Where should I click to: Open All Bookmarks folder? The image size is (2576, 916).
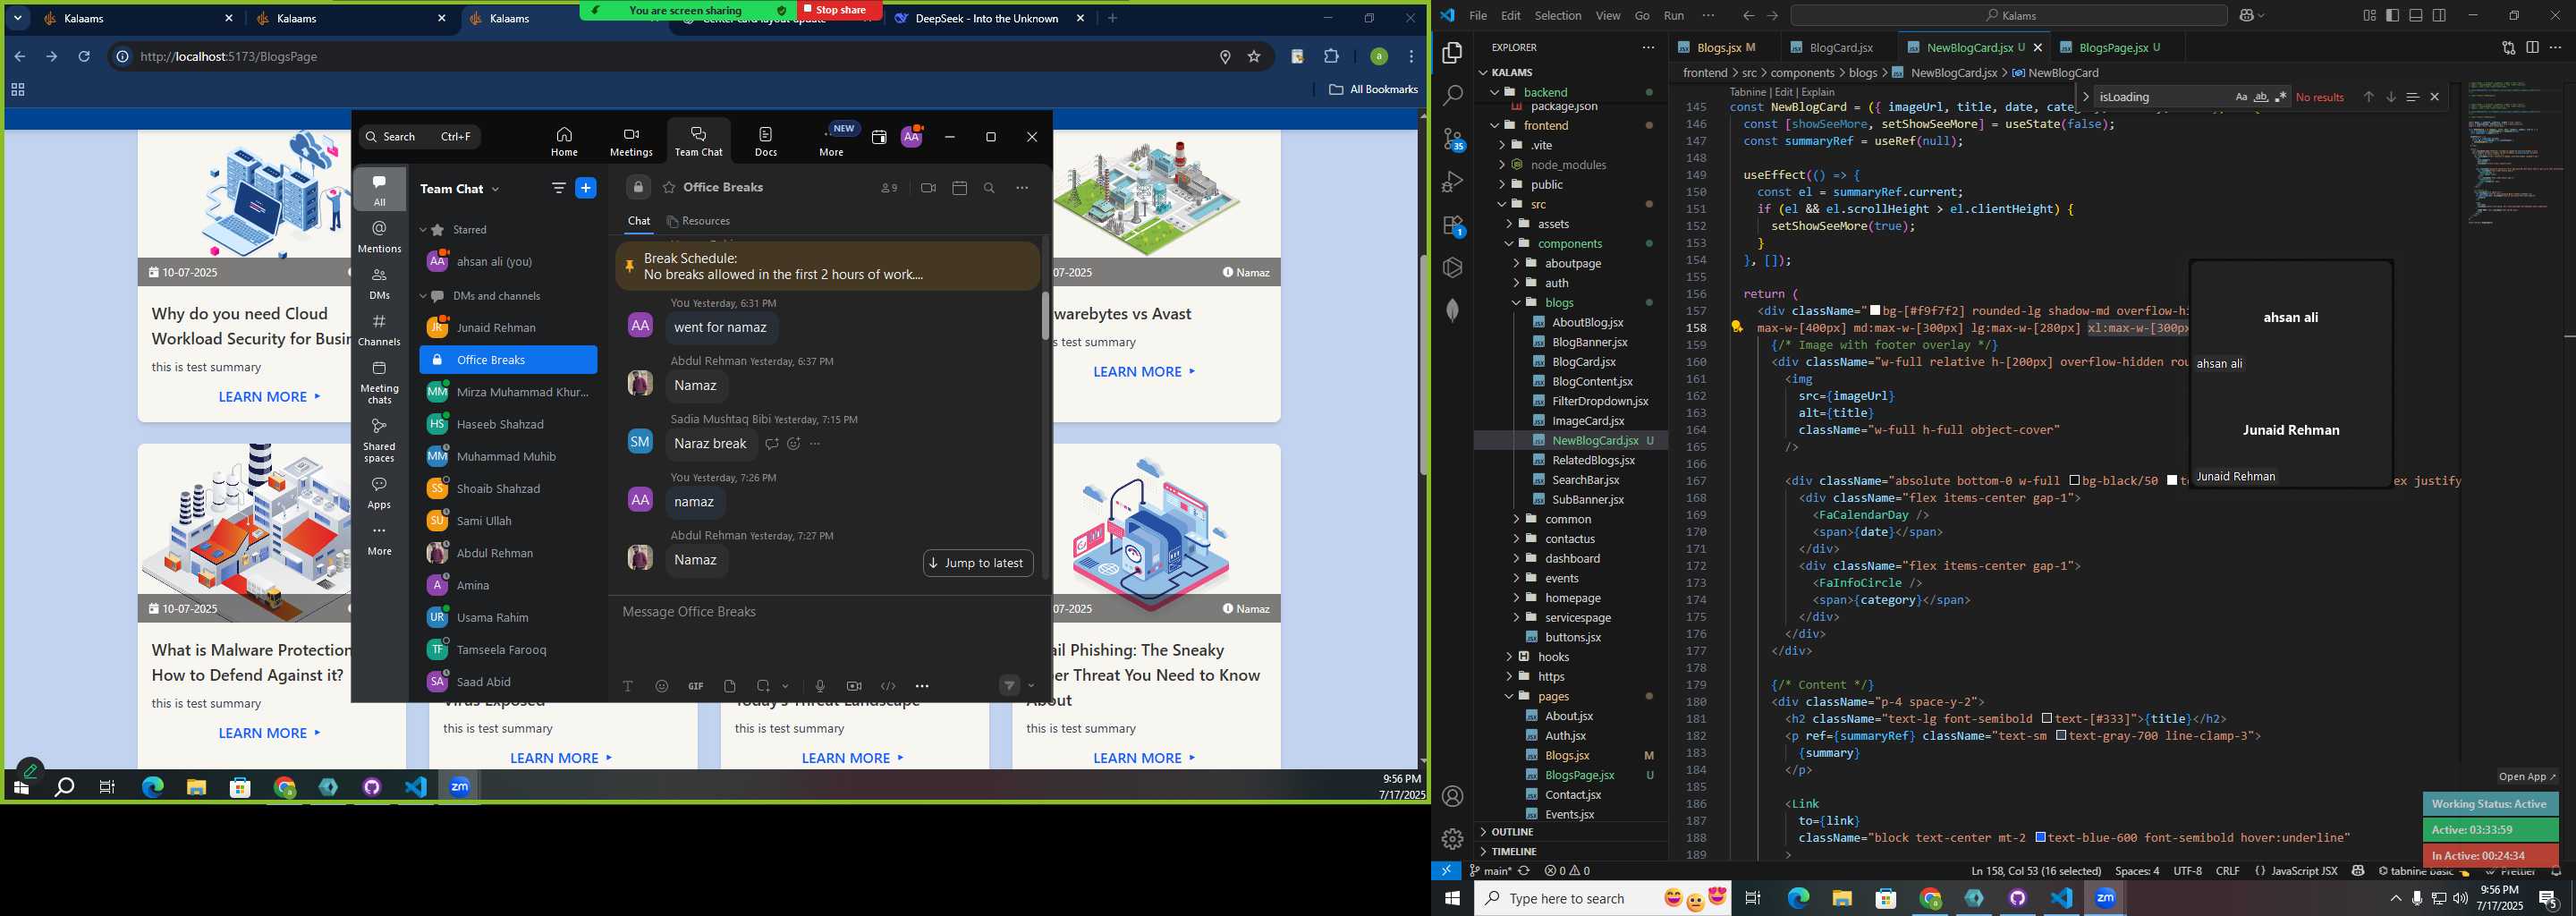pos(1374,89)
